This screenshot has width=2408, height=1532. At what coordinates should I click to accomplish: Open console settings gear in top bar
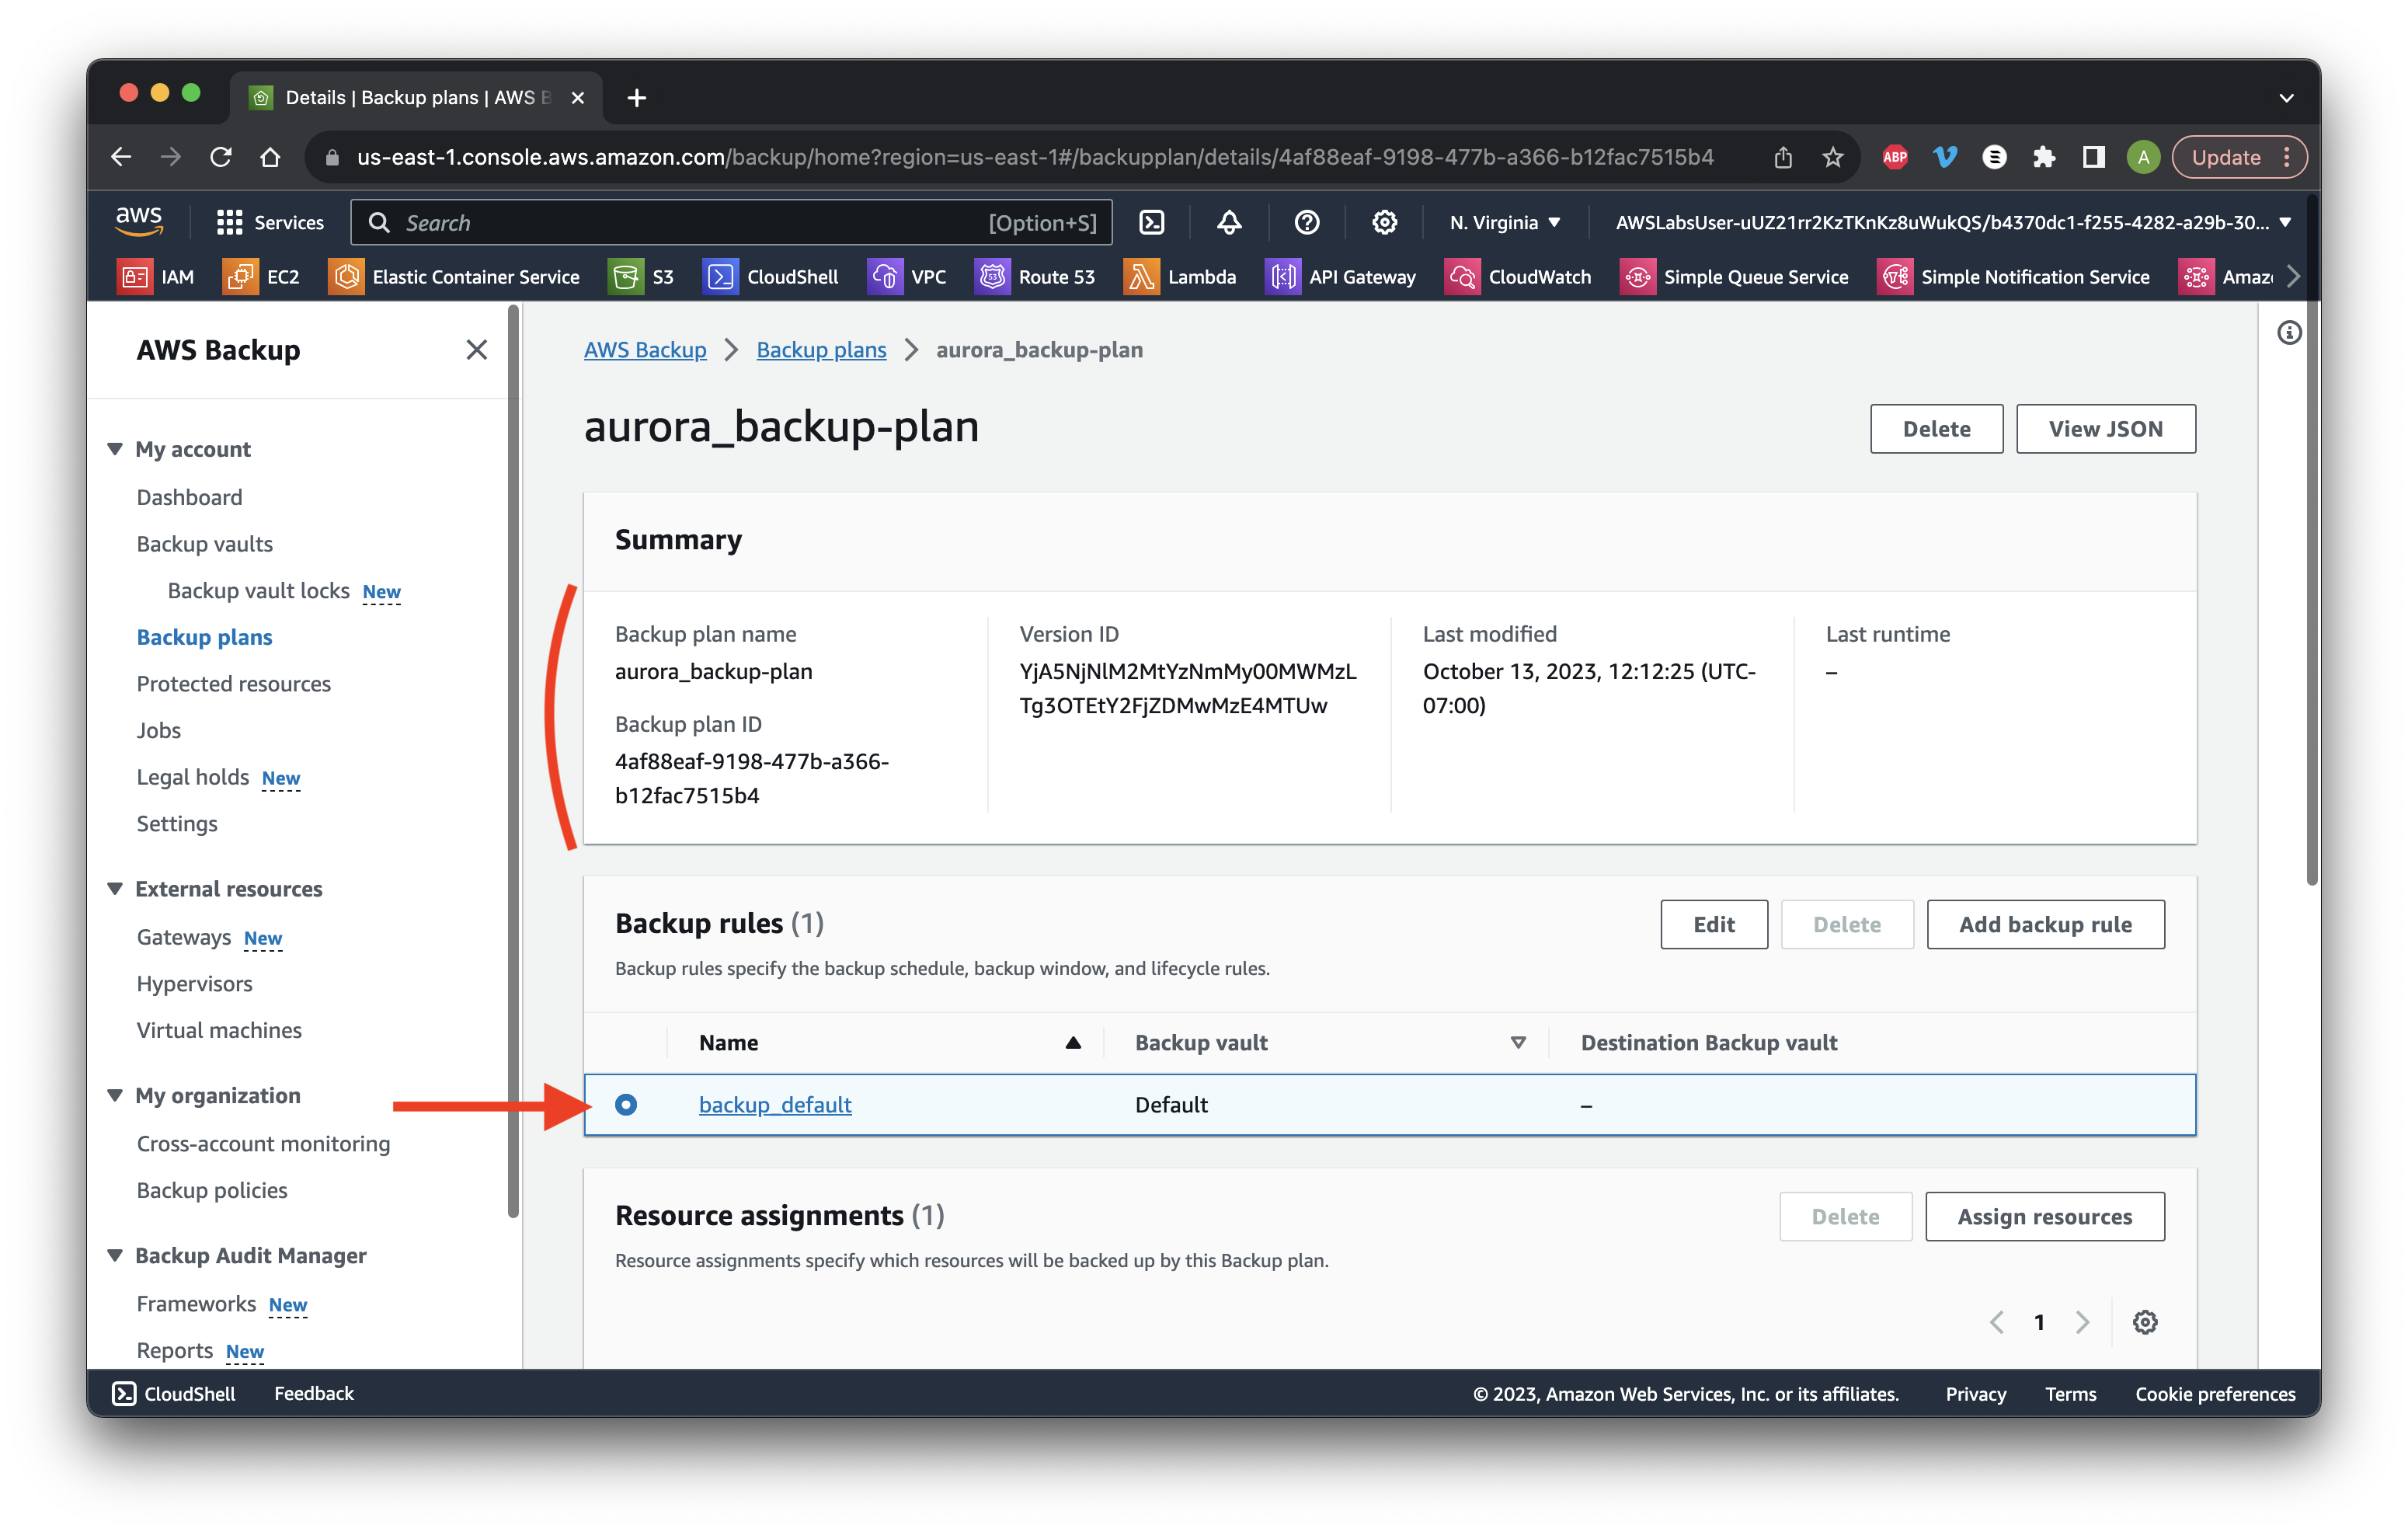(1384, 222)
